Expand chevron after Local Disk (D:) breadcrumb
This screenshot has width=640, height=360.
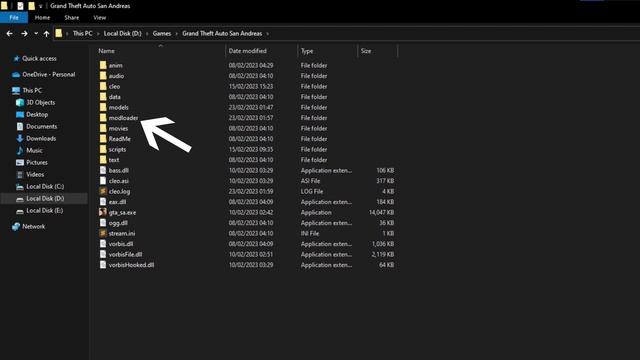tap(147, 33)
